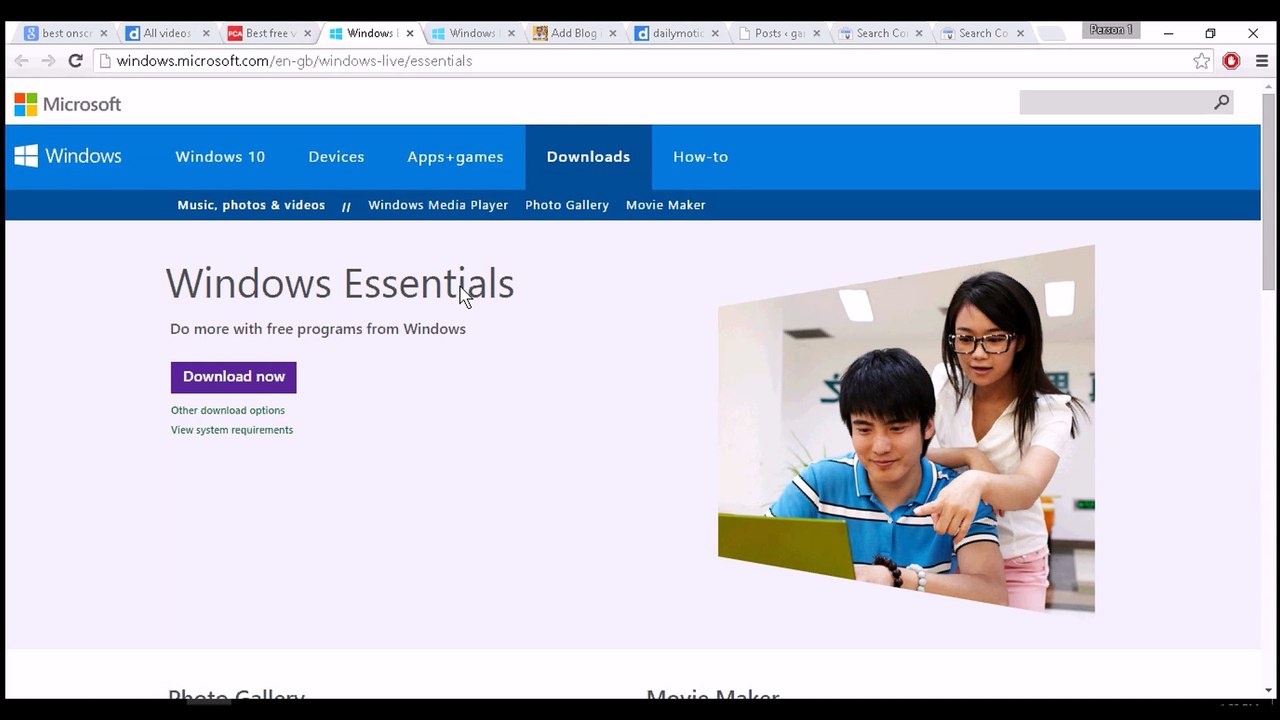Click 'Do more with free programs from Windows' text
The width and height of the screenshot is (1280, 720).
point(318,329)
